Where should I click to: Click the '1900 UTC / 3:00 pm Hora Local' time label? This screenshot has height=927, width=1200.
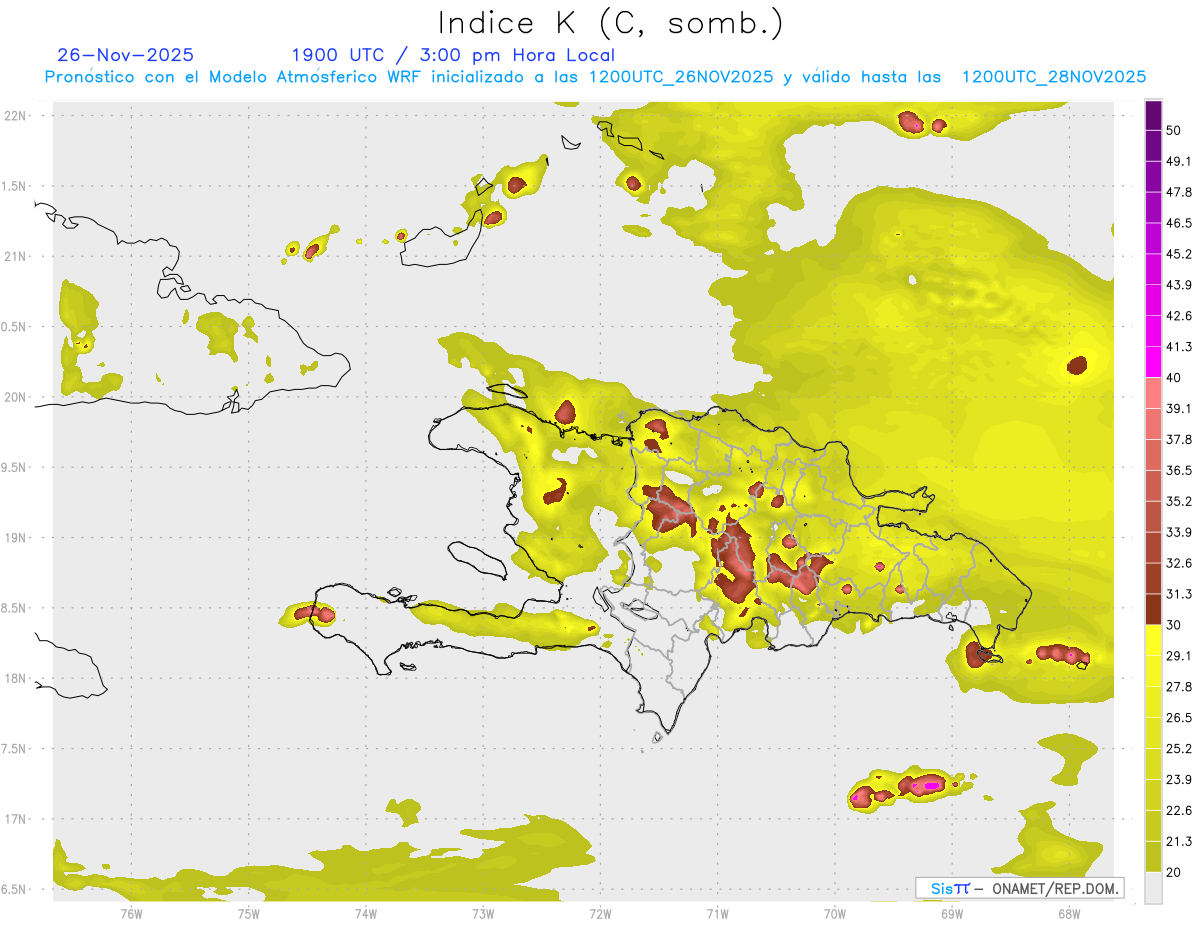(453, 55)
